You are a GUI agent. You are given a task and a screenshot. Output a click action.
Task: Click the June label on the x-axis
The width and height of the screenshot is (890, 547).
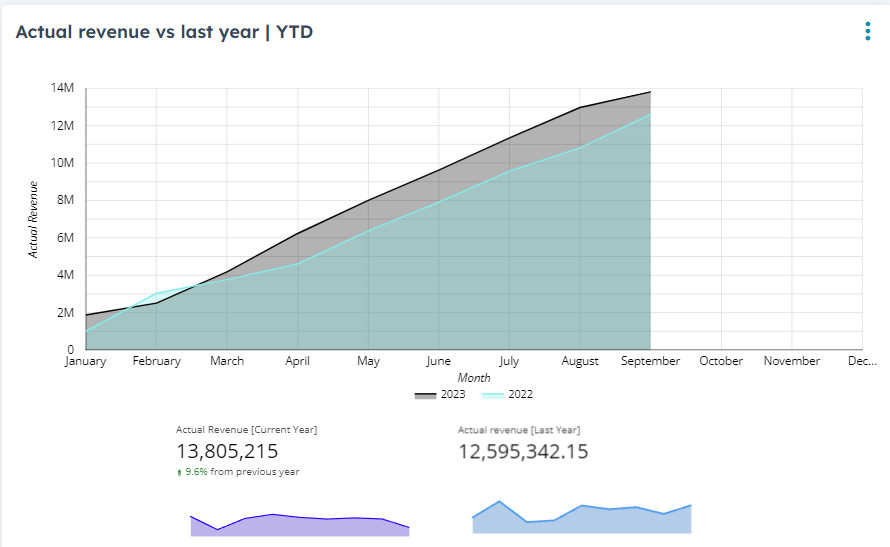coord(439,361)
